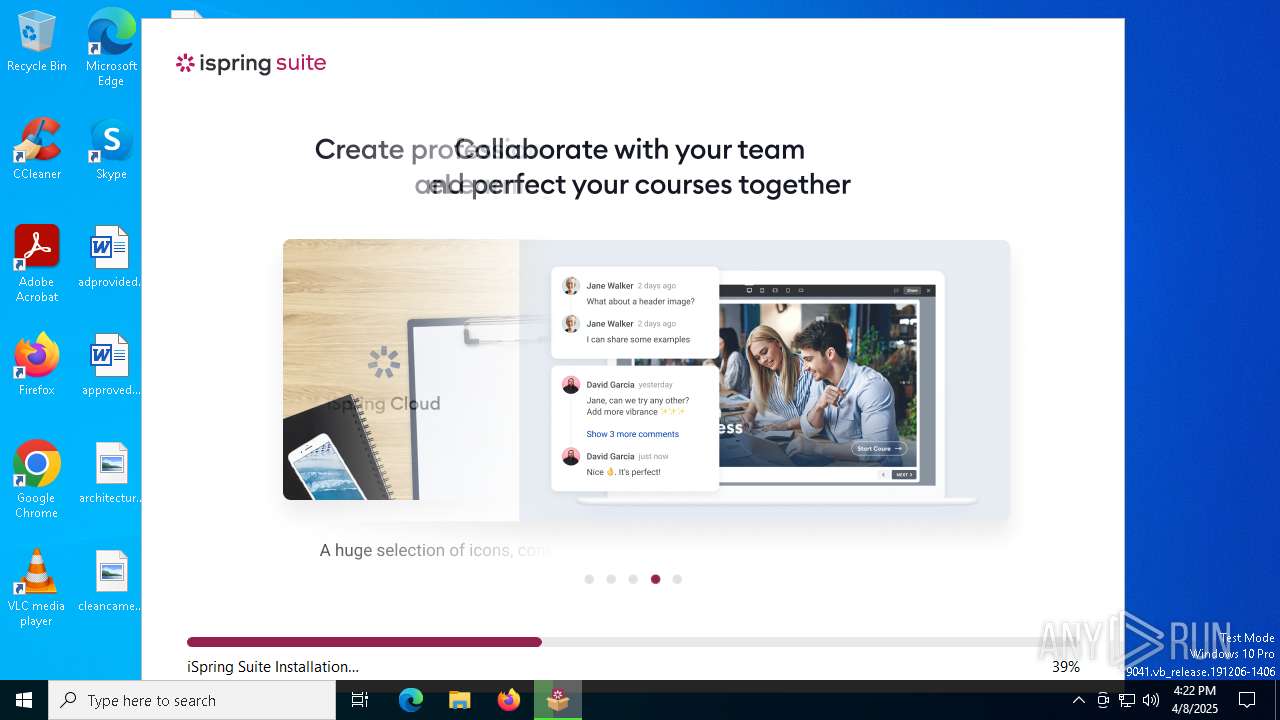Open the Google Chrome desktop shortcut
The width and height of the screenshot is (1280, 720).
[x=37, y=480]
